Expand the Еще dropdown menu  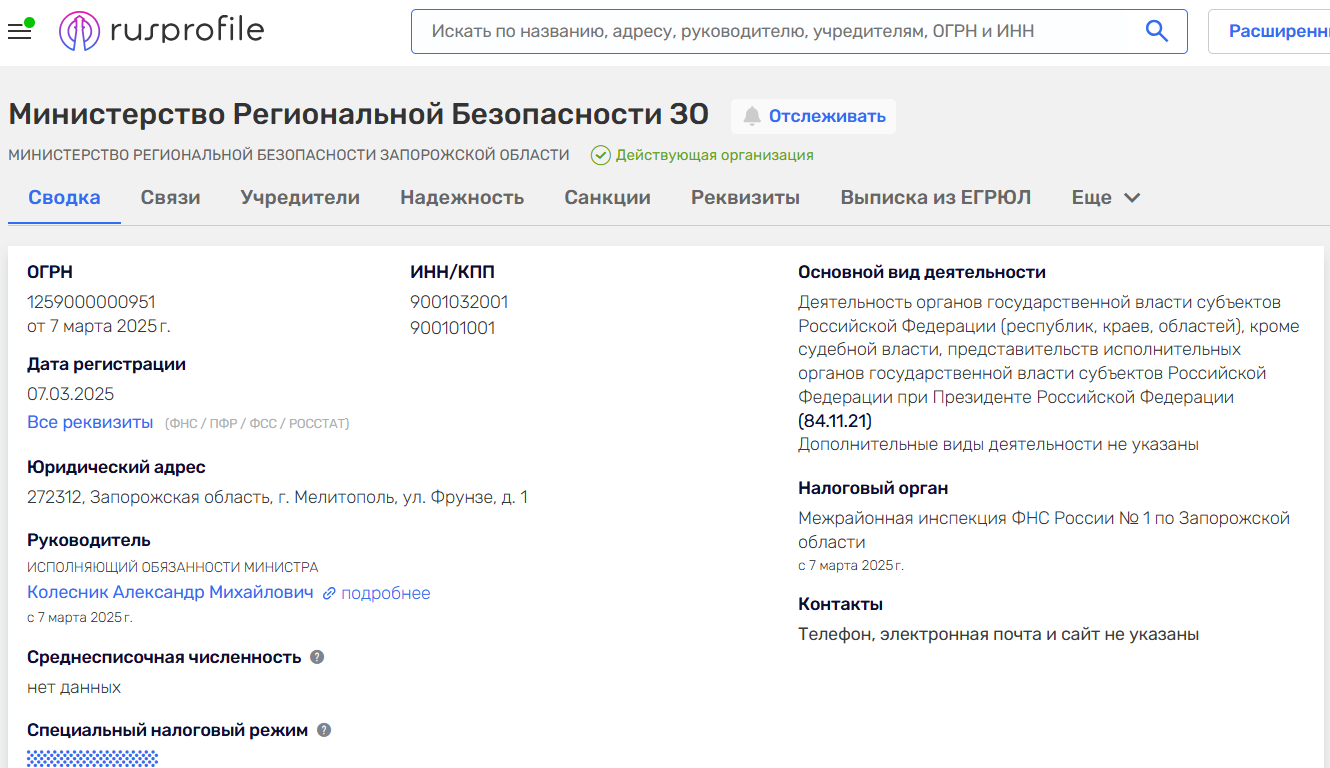pos(1104,197)
